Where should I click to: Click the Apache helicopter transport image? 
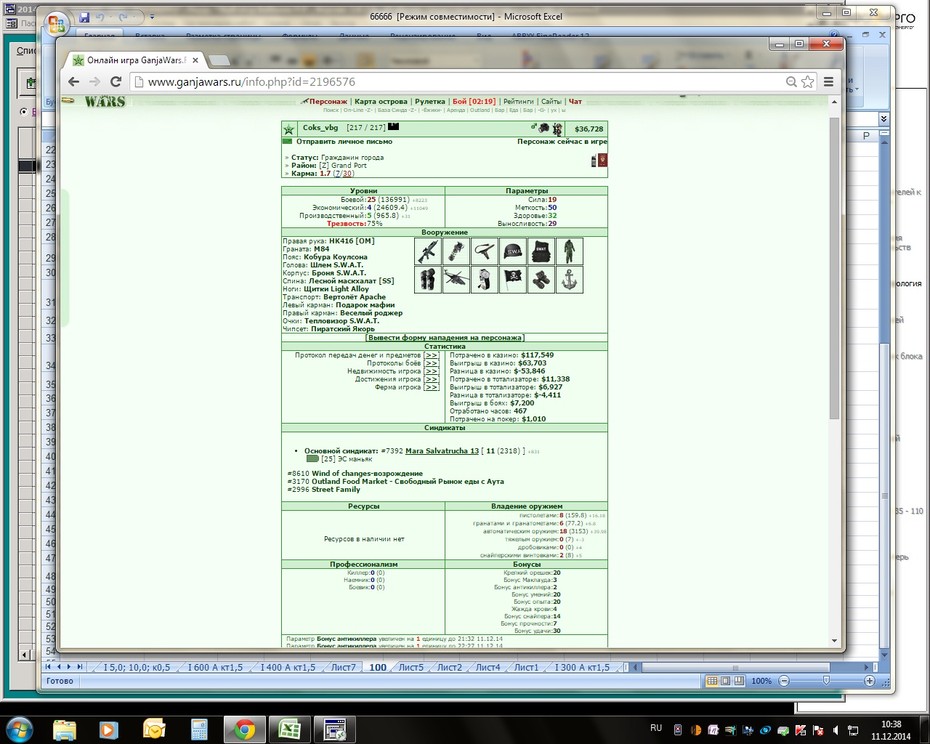(x=456, y=279)
